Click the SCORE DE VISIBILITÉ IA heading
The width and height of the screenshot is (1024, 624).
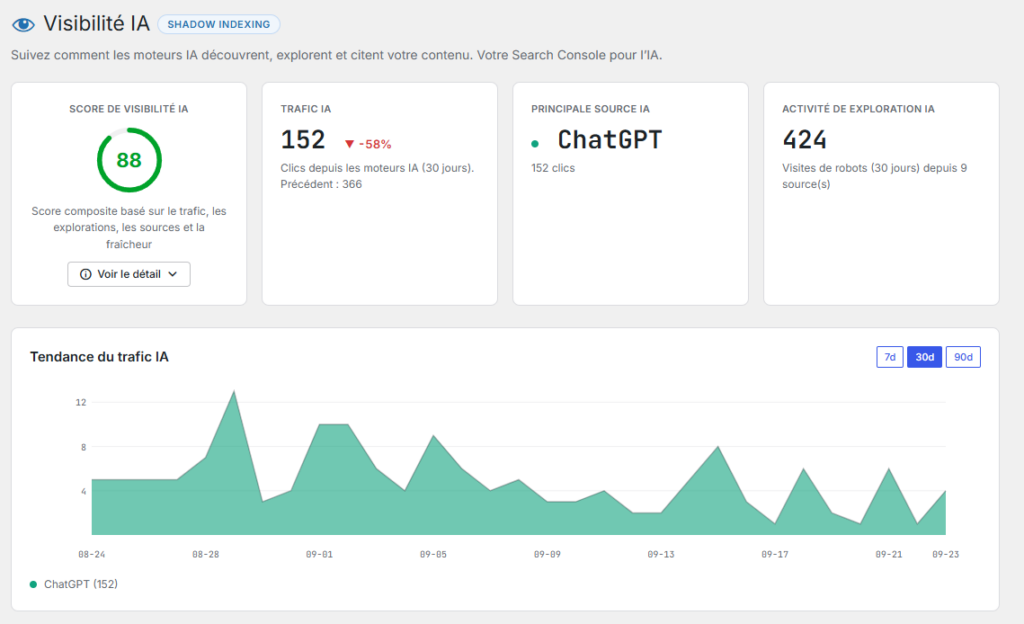tap(129, 109)
